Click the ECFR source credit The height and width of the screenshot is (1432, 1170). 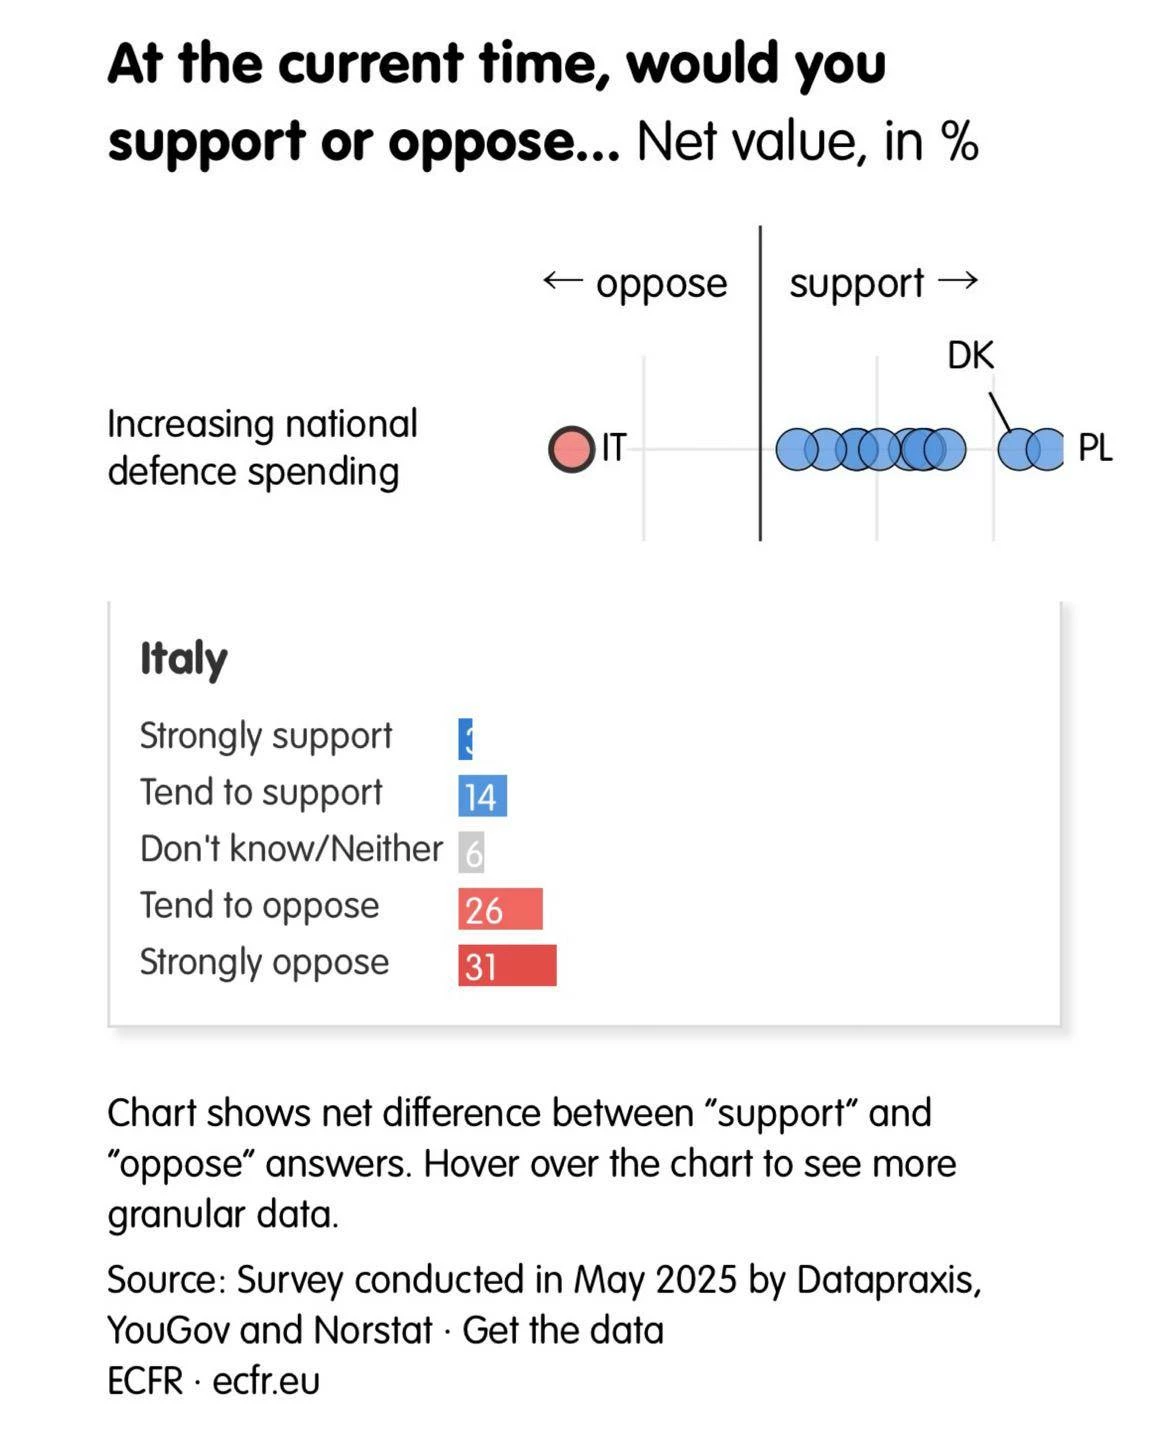click(145, 1381)
